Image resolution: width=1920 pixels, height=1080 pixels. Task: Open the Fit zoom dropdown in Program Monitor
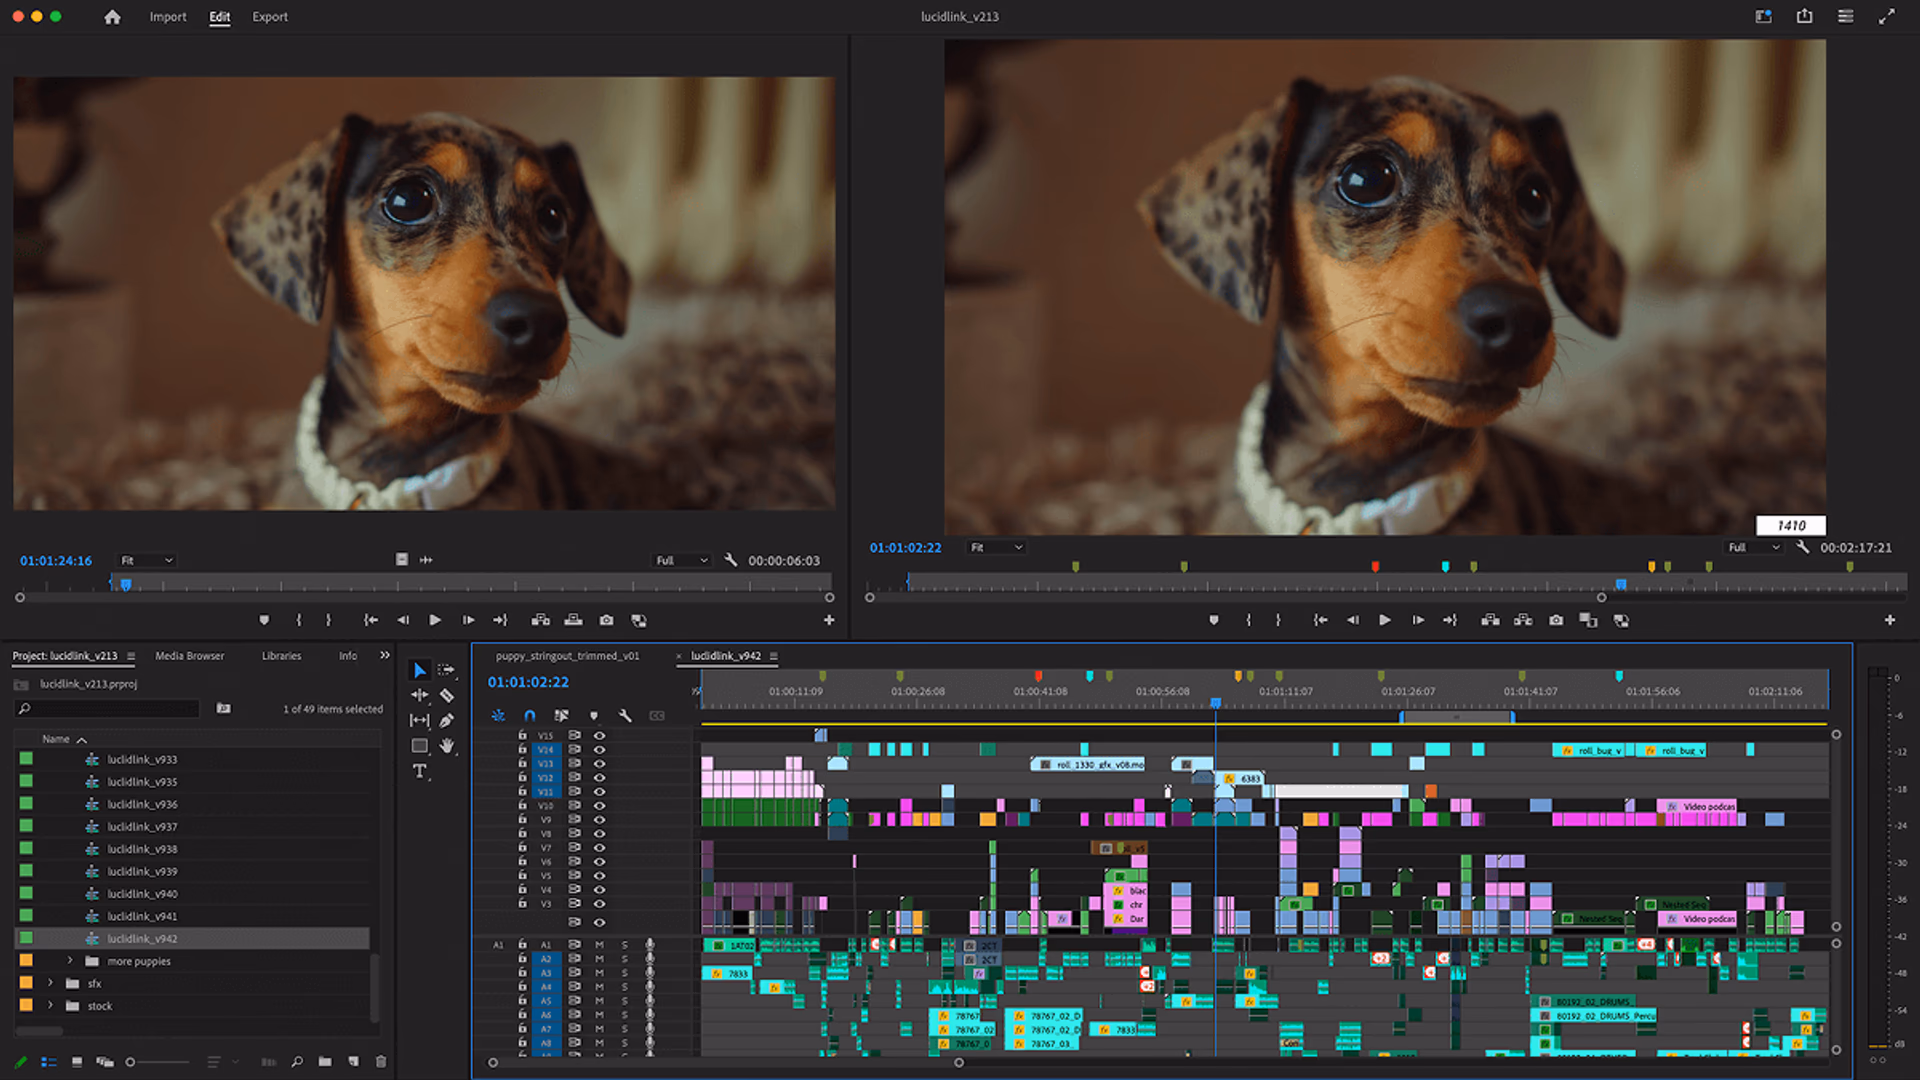tap(995, 547)
